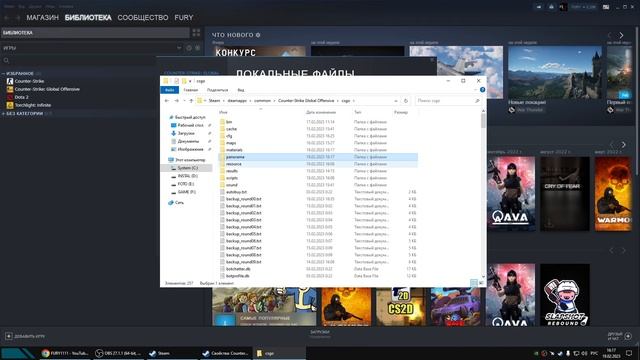Select the Dota 2 icon in Steam library
This screenshot has height=360, width=640.
click(10, 97)
